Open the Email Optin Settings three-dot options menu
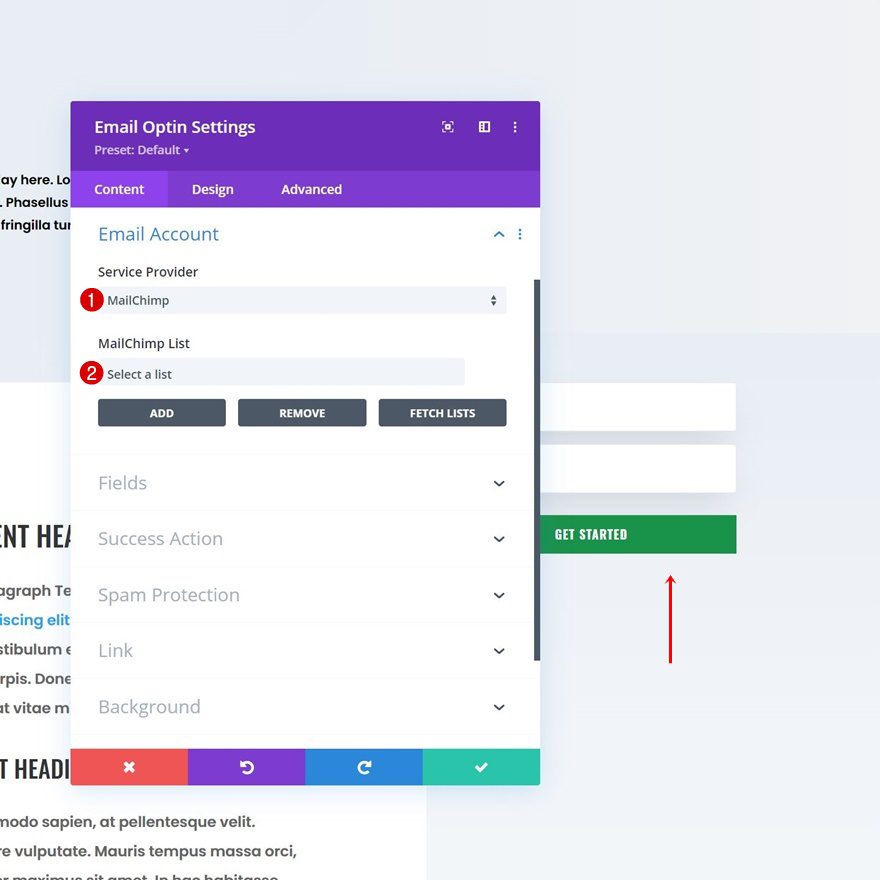Viewport: 880px width, 880px height. (516, 127)
